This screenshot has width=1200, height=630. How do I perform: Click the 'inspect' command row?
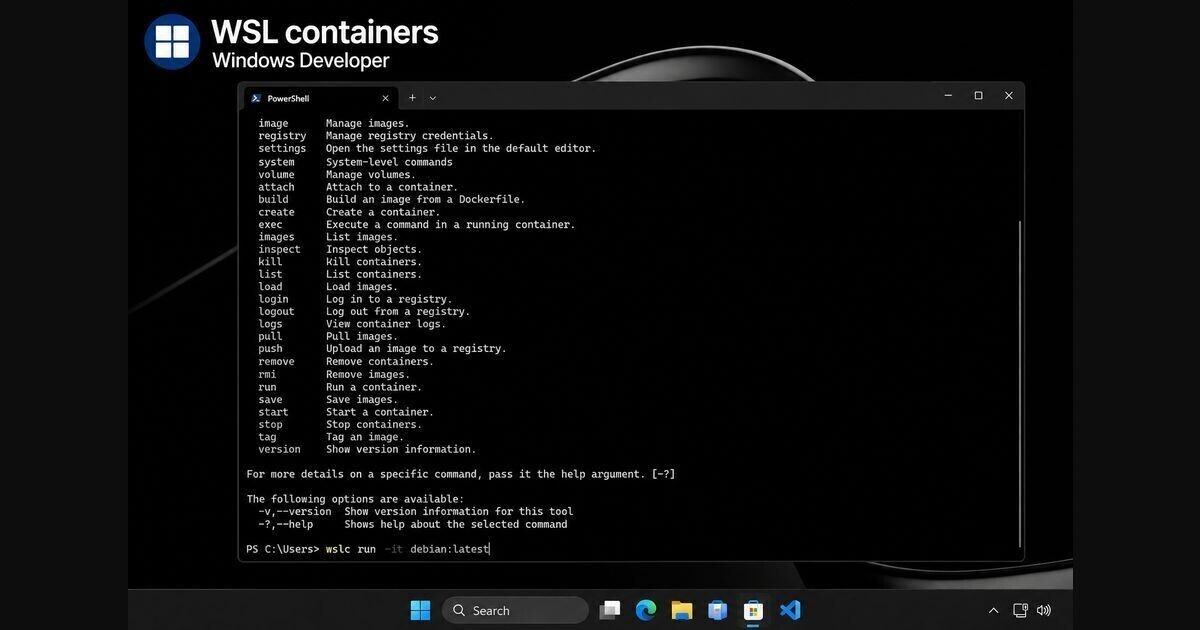tap(340, 250)
